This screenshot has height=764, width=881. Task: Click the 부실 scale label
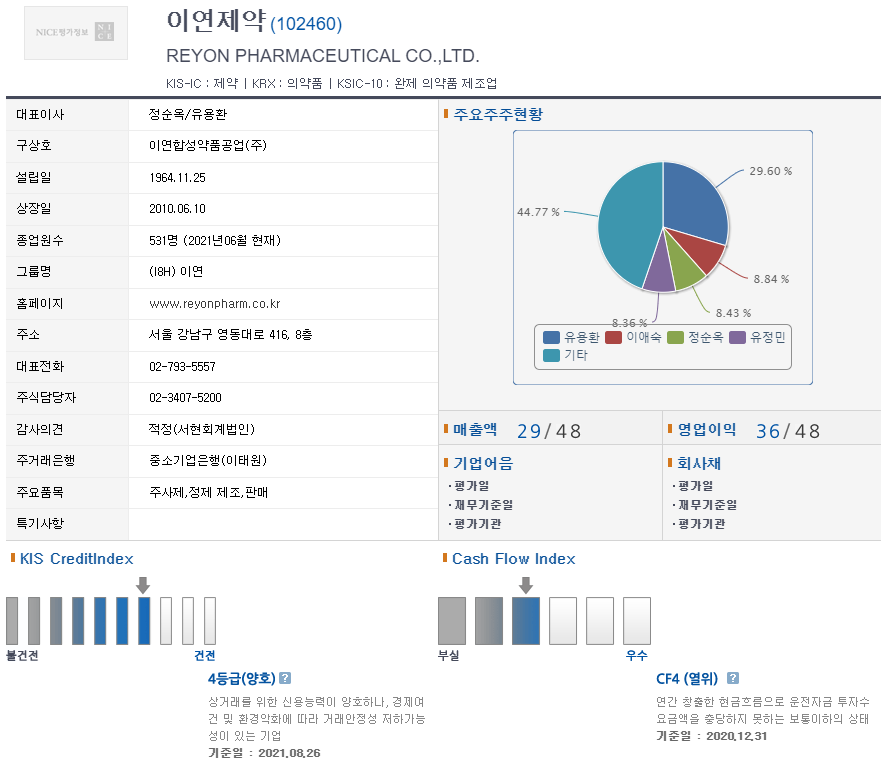click(x=449, y=656)
